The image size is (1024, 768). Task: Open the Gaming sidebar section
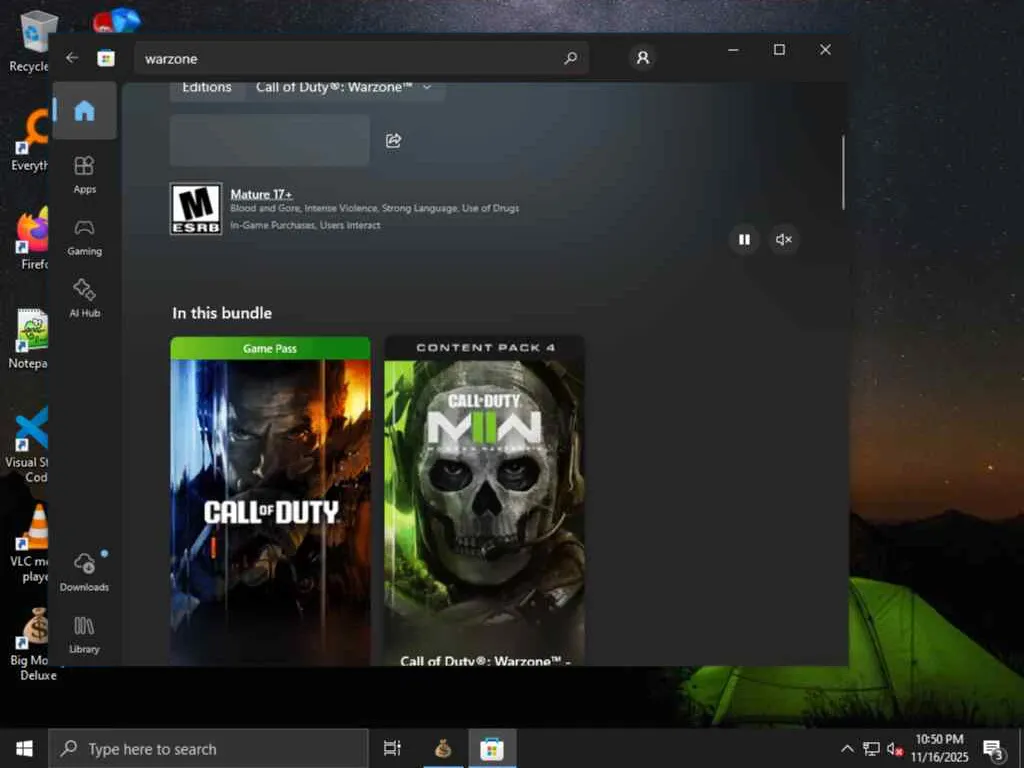point(85,238)
